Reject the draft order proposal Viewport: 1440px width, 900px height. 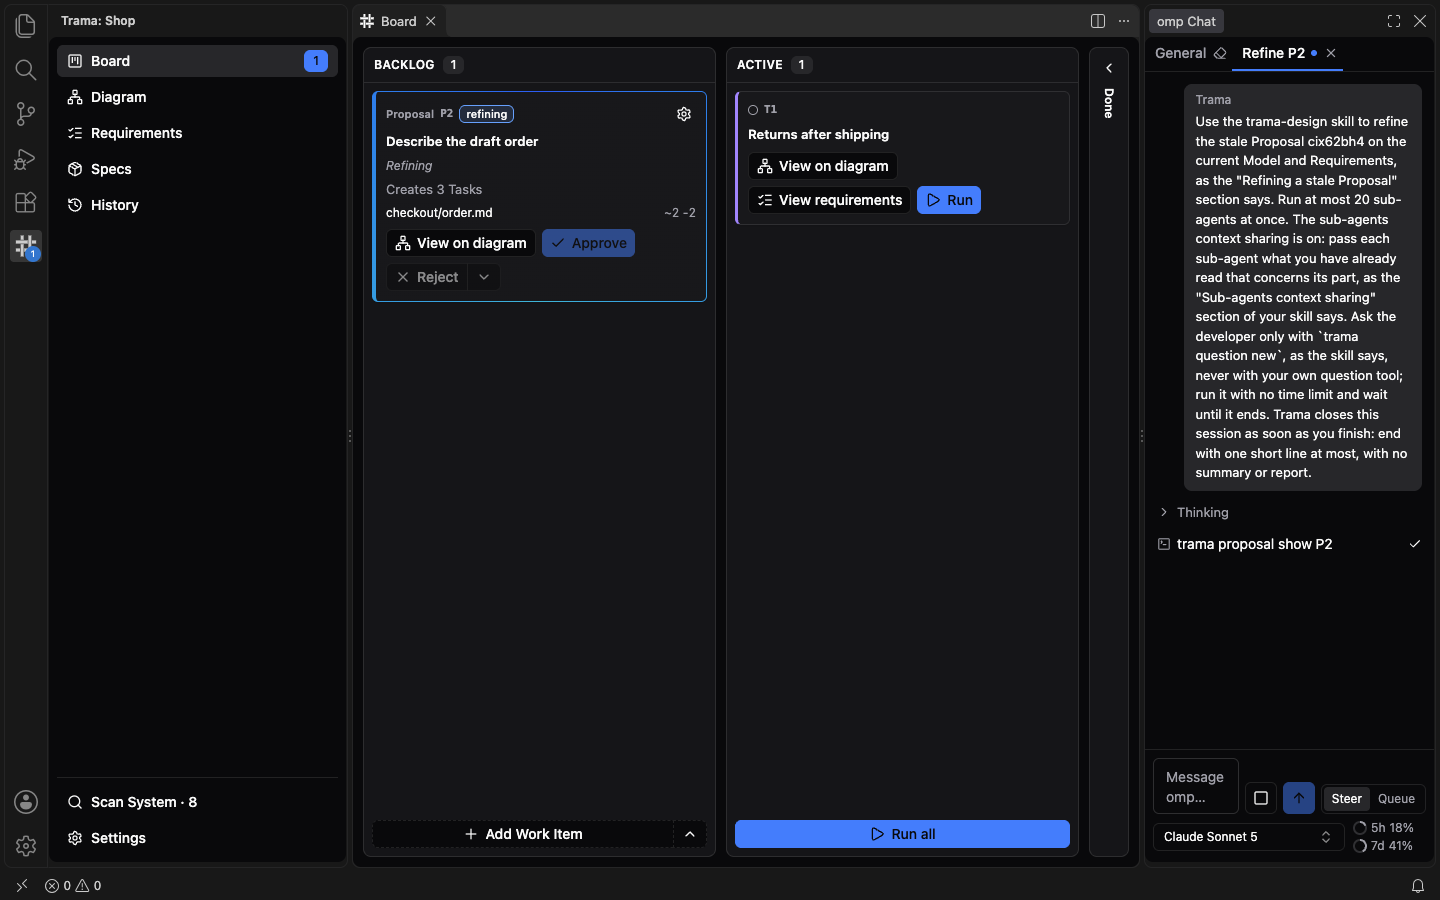pyautogui.click(x=427, y=277)
